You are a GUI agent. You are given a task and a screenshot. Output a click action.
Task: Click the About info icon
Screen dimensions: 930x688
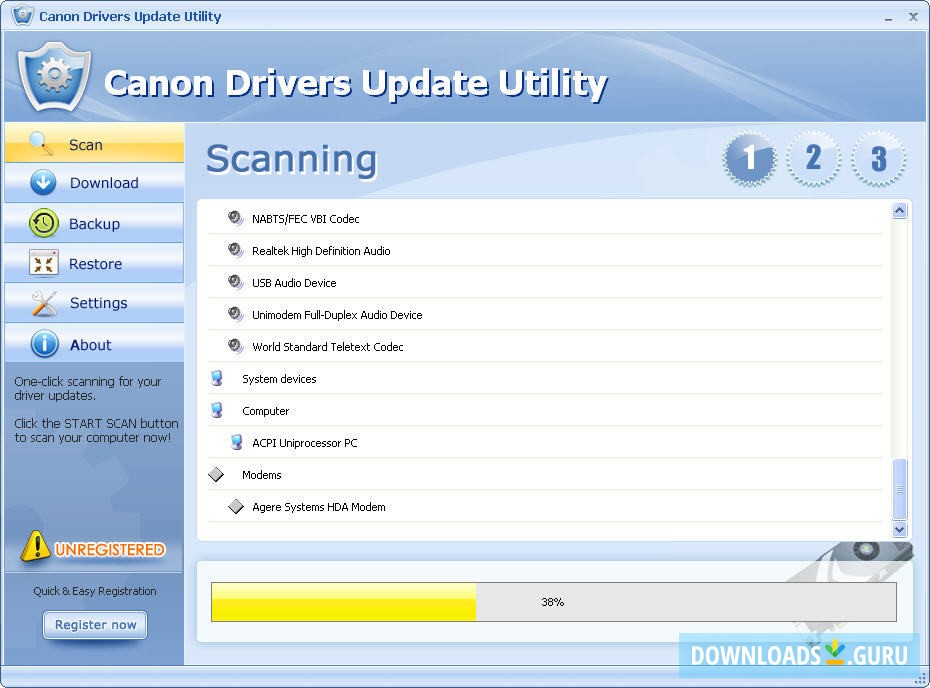pos(44,344)
